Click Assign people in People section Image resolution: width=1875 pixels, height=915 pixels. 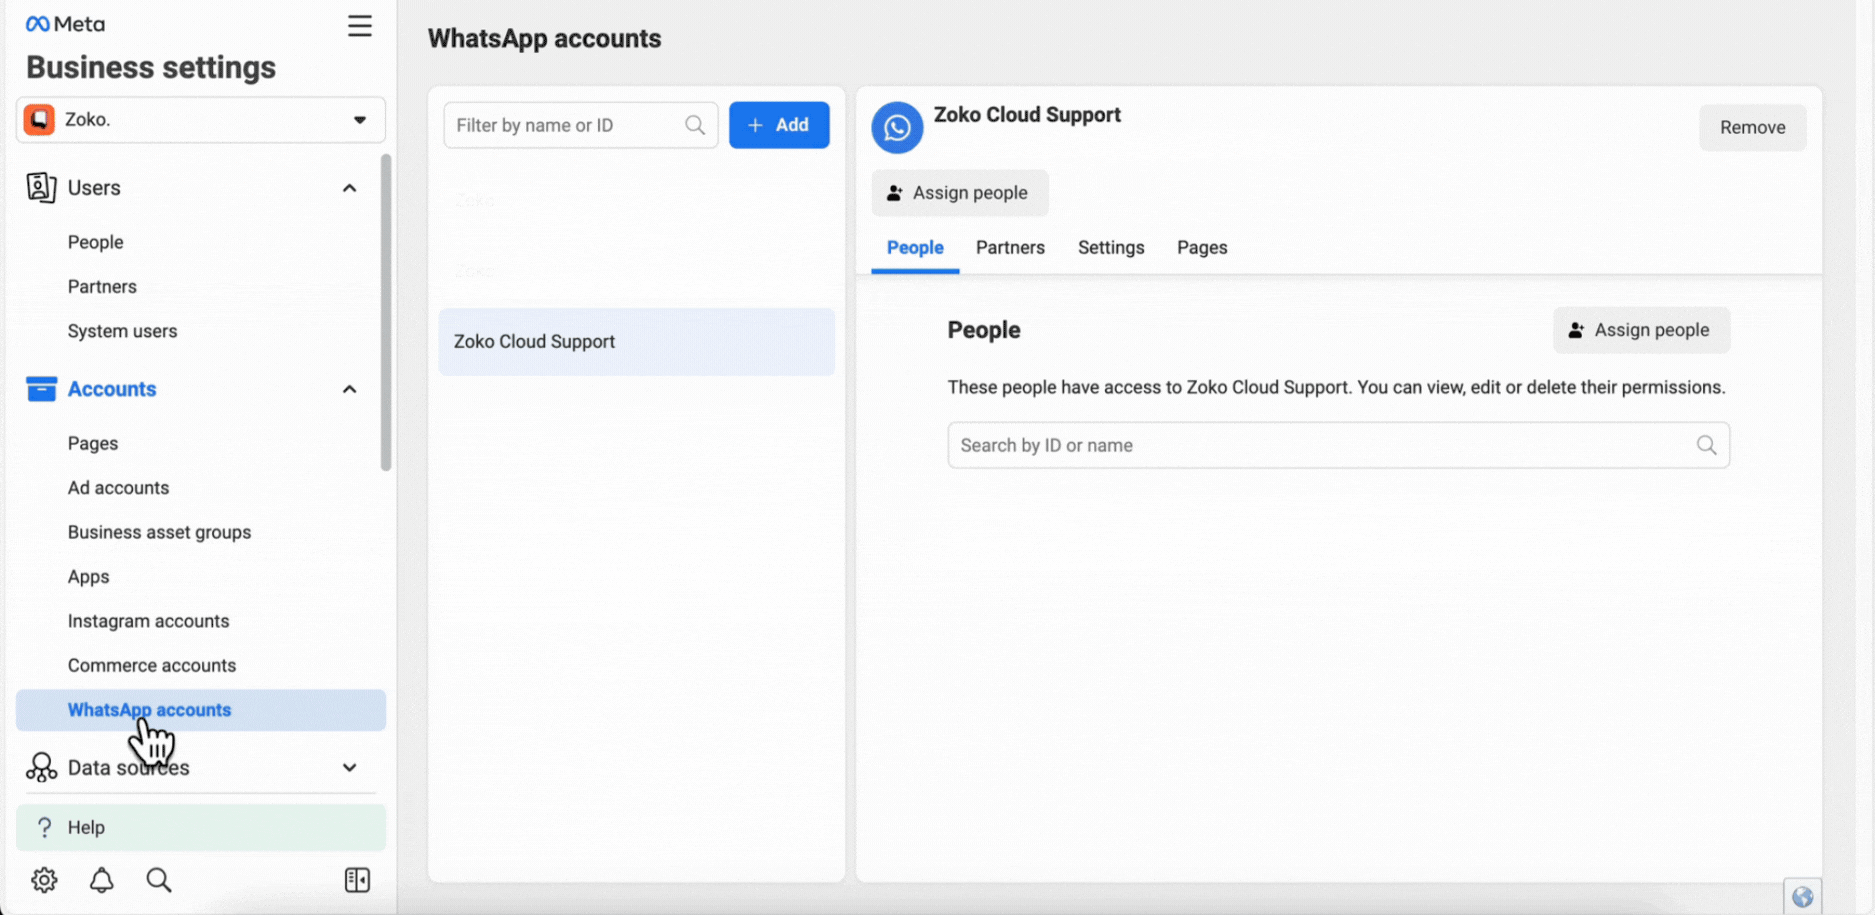[x=1641, y=330]
